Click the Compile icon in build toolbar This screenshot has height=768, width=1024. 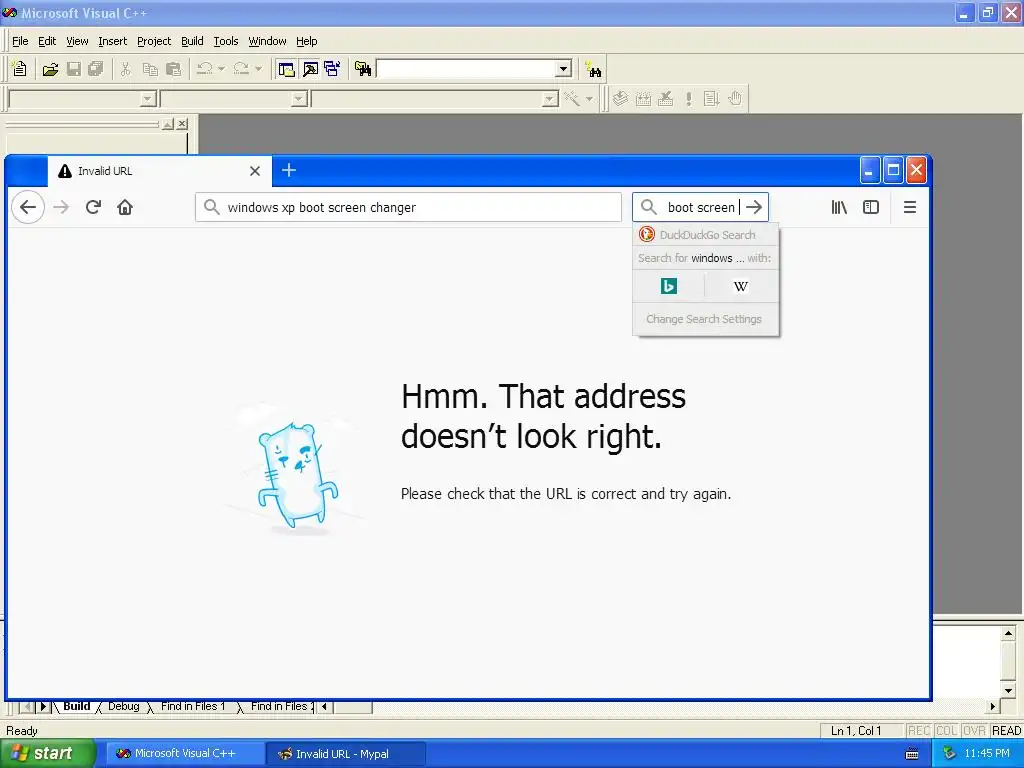pyautogui.click(x=620, y=99)
